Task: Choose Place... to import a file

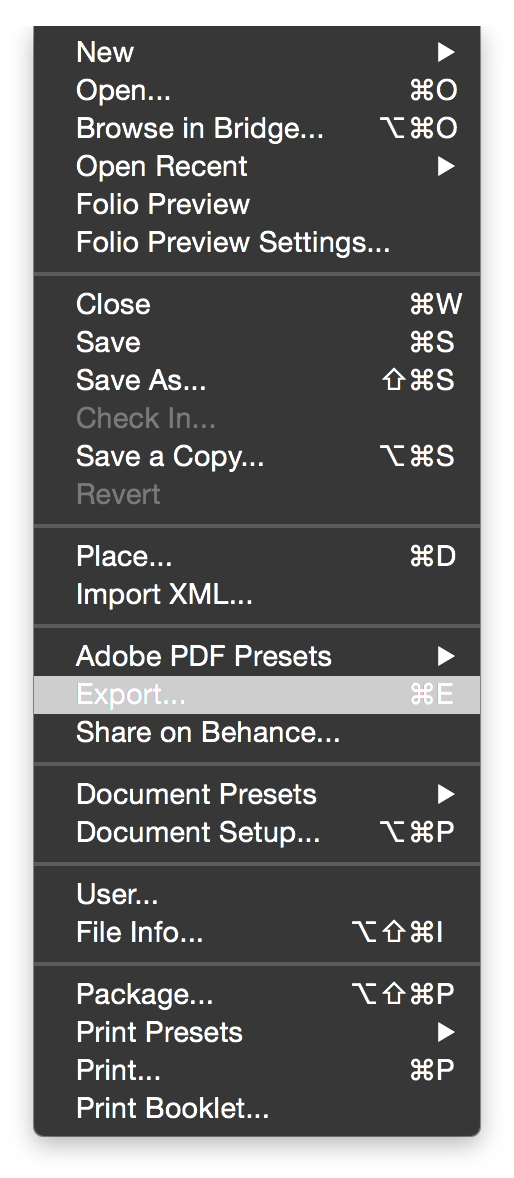Action: [x=257, y=557]
